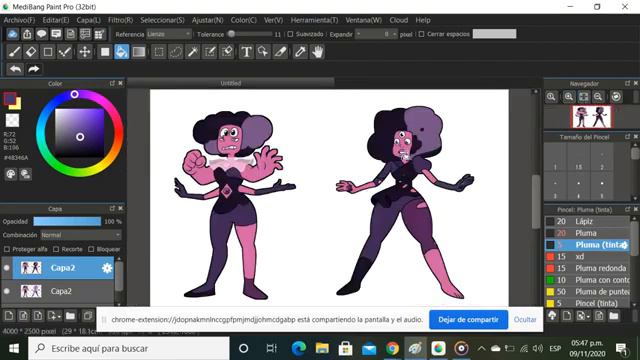The height and width of the screenshot is (360, 640).
Task: Select the Hand pan tool
Action: [x=318, y=52]
